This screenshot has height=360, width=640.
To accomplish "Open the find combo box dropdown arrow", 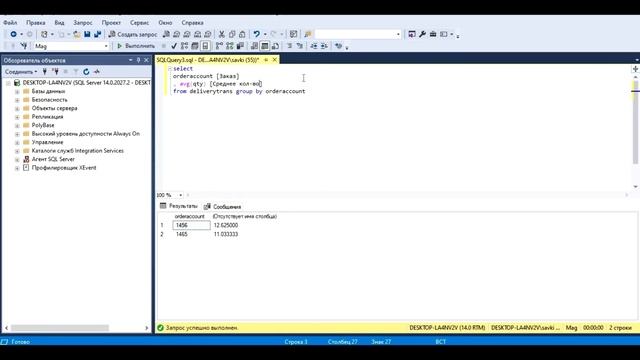I will [x=398, y=34].
